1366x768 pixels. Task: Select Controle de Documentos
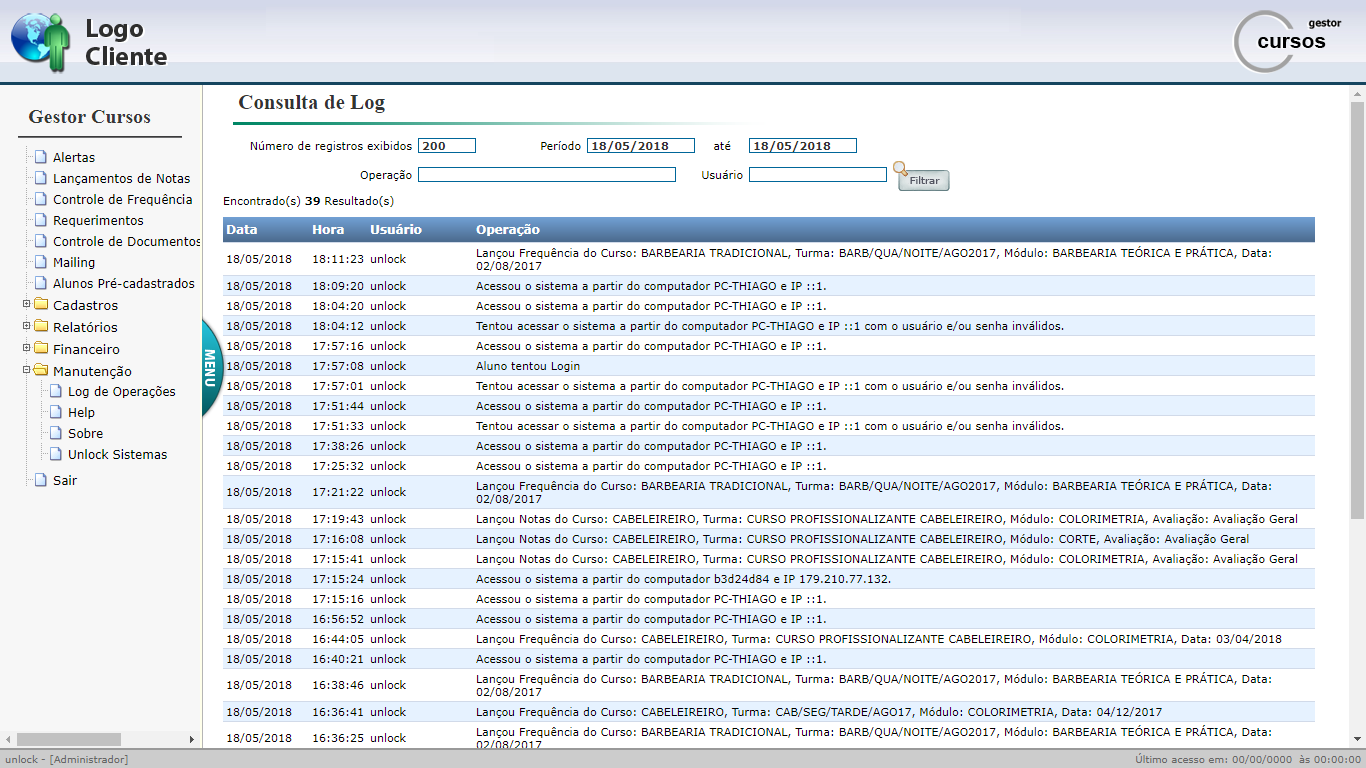(x=127, y=242)
